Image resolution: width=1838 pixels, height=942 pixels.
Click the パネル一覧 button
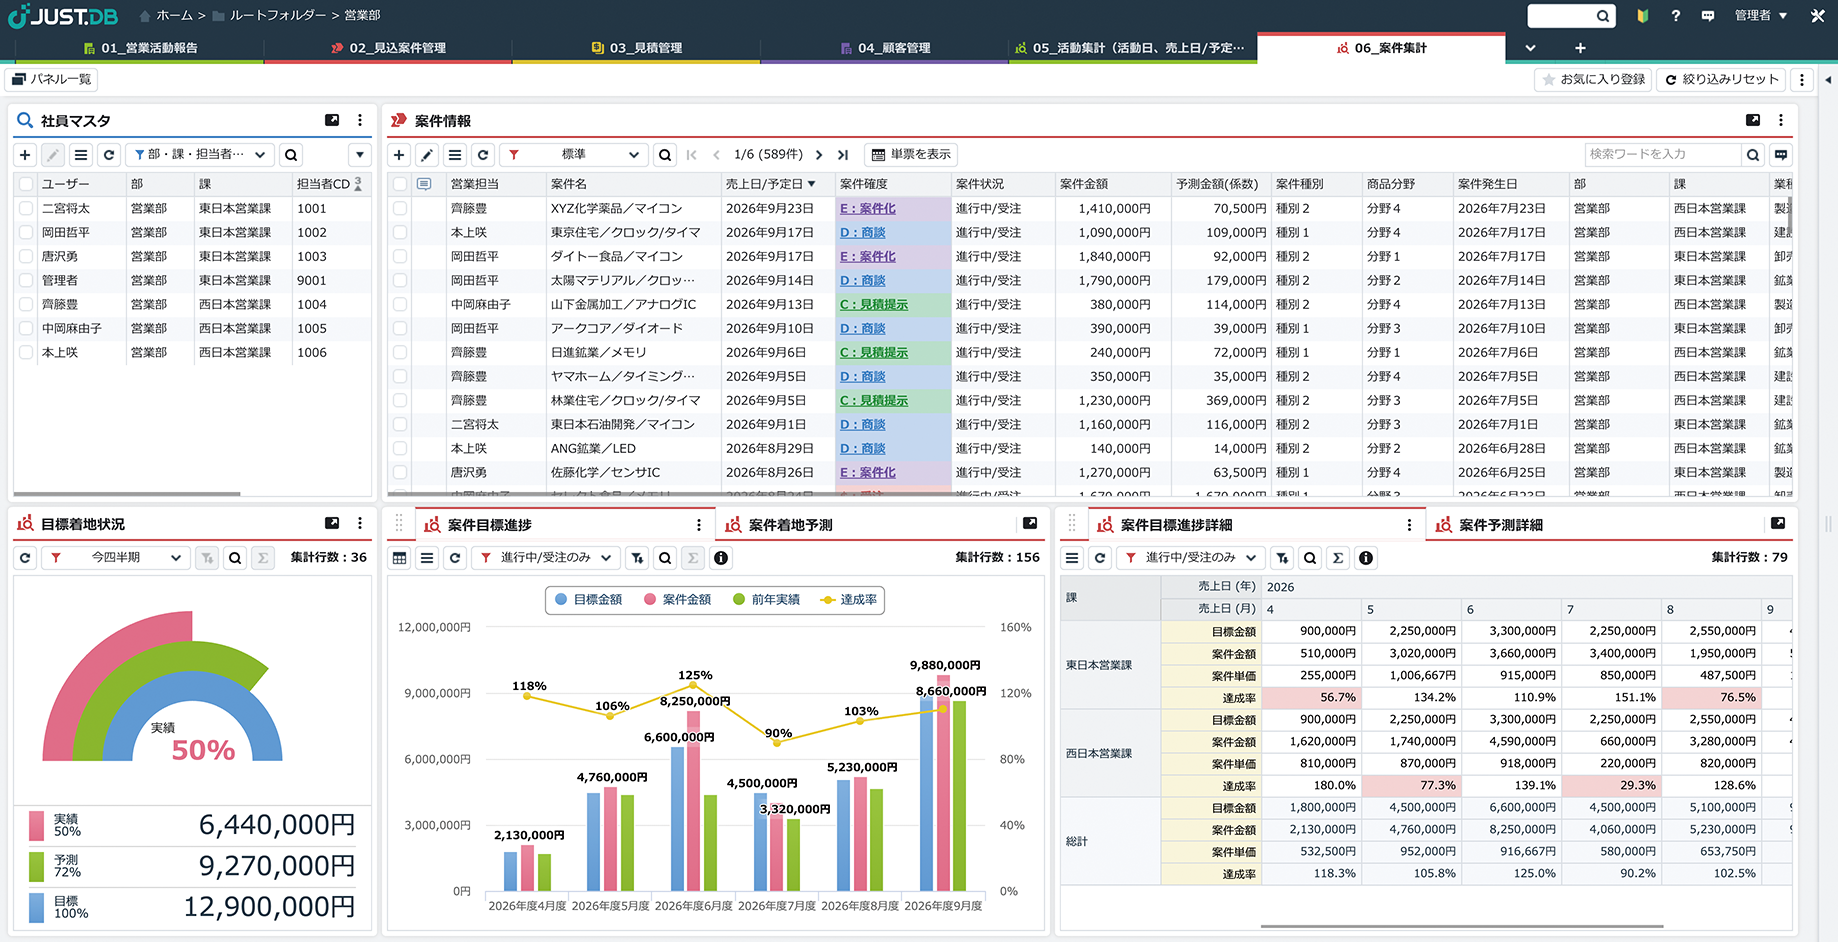[51, 79]
